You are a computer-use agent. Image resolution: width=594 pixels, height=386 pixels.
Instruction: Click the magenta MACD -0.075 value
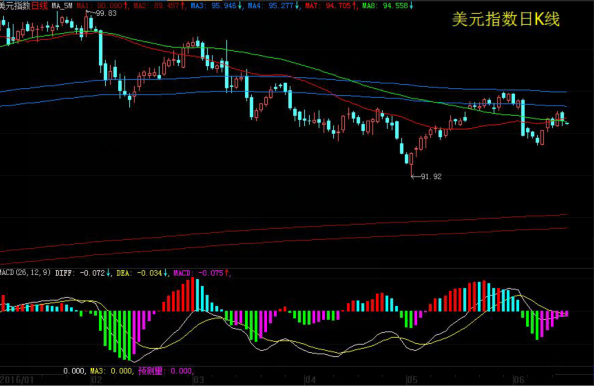[x=201, y=273]
